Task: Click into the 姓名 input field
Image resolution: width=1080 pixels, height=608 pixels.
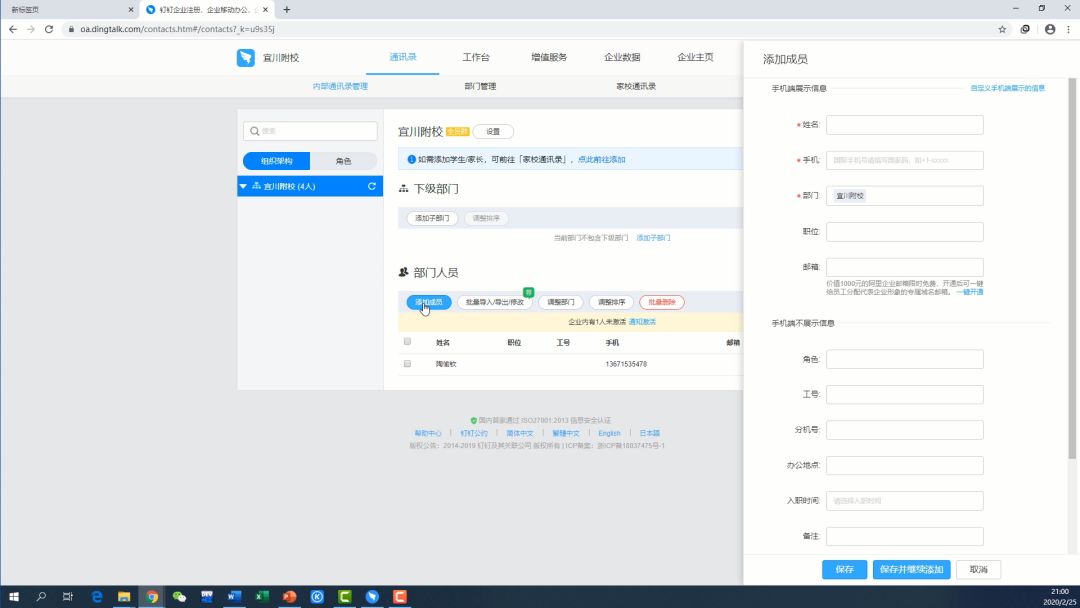Action: [904, 125]
